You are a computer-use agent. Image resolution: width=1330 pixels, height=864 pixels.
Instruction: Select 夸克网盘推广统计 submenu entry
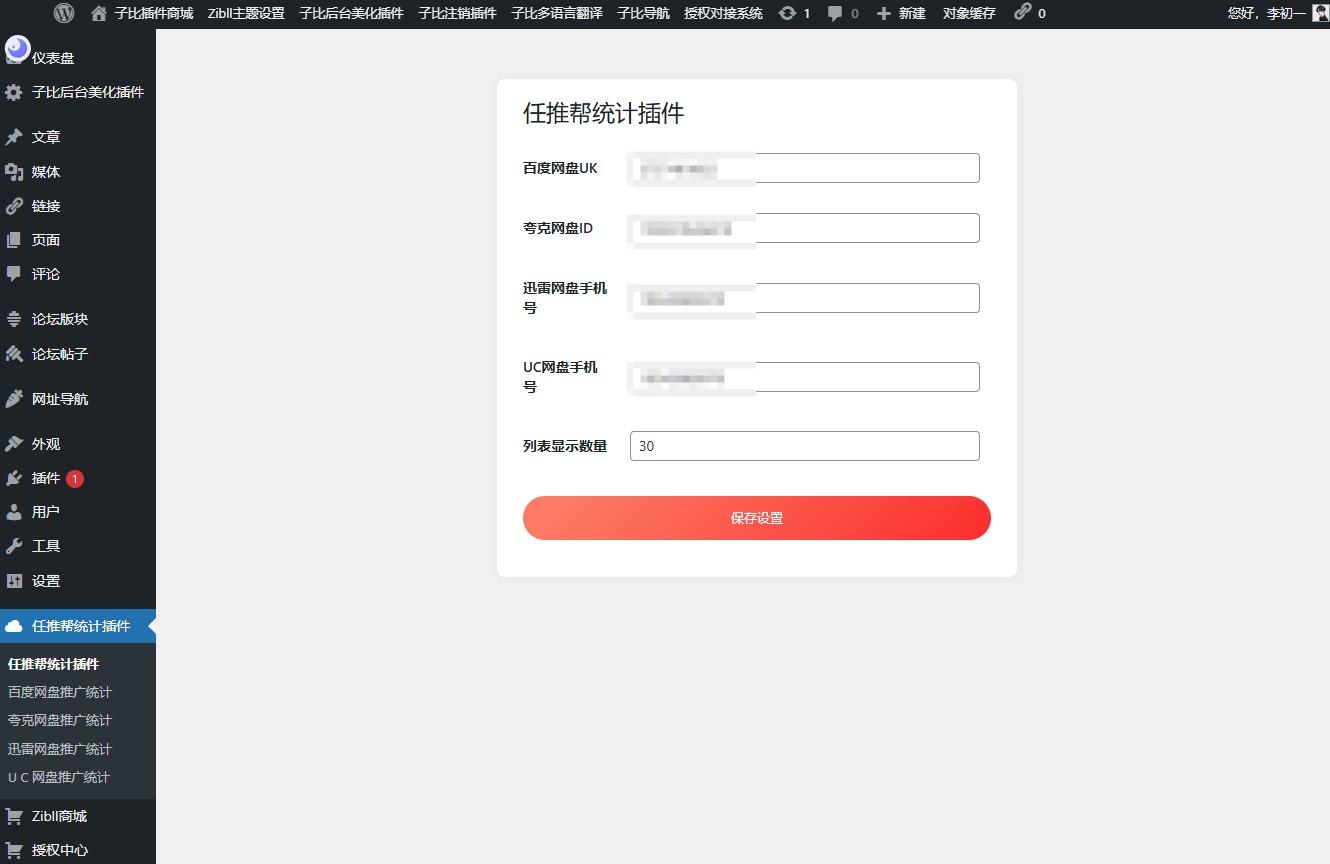click(x=59, y=719)
